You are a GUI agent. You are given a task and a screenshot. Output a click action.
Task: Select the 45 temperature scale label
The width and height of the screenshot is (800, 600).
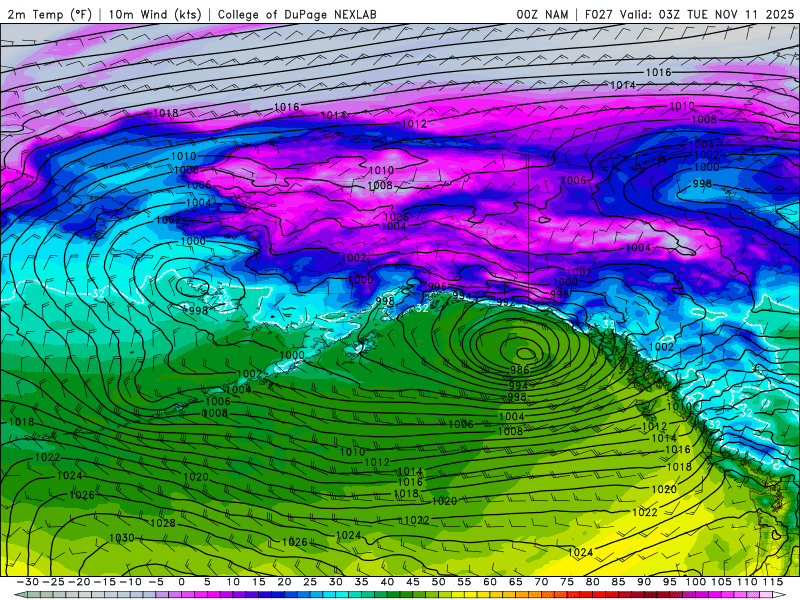pos(413,582)
